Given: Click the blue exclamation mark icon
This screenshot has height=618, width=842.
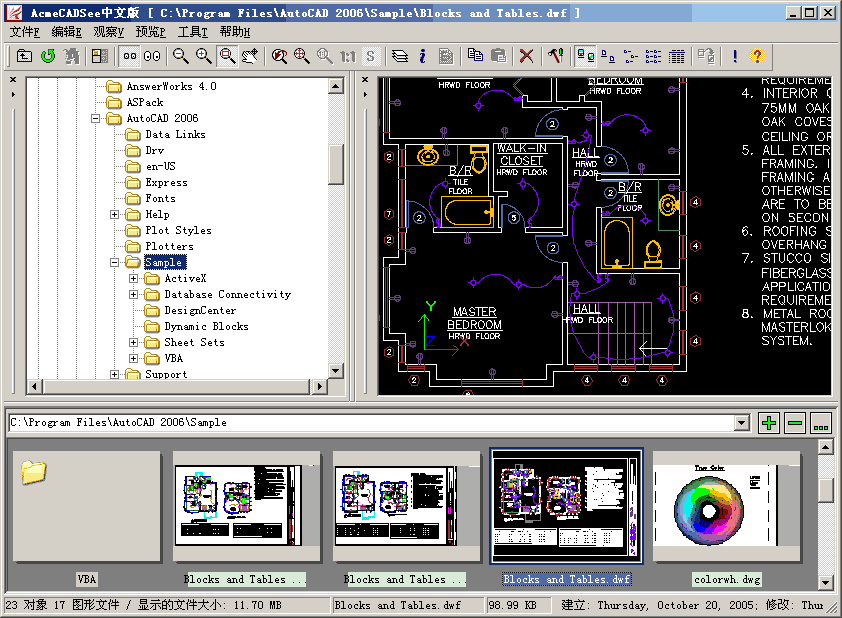Looking at the screenshot, I should [x=735, y=56].
